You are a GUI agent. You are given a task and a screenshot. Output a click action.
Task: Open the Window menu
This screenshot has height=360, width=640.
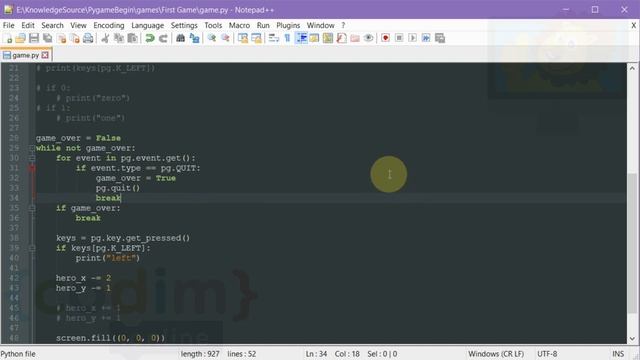point(321,25)
